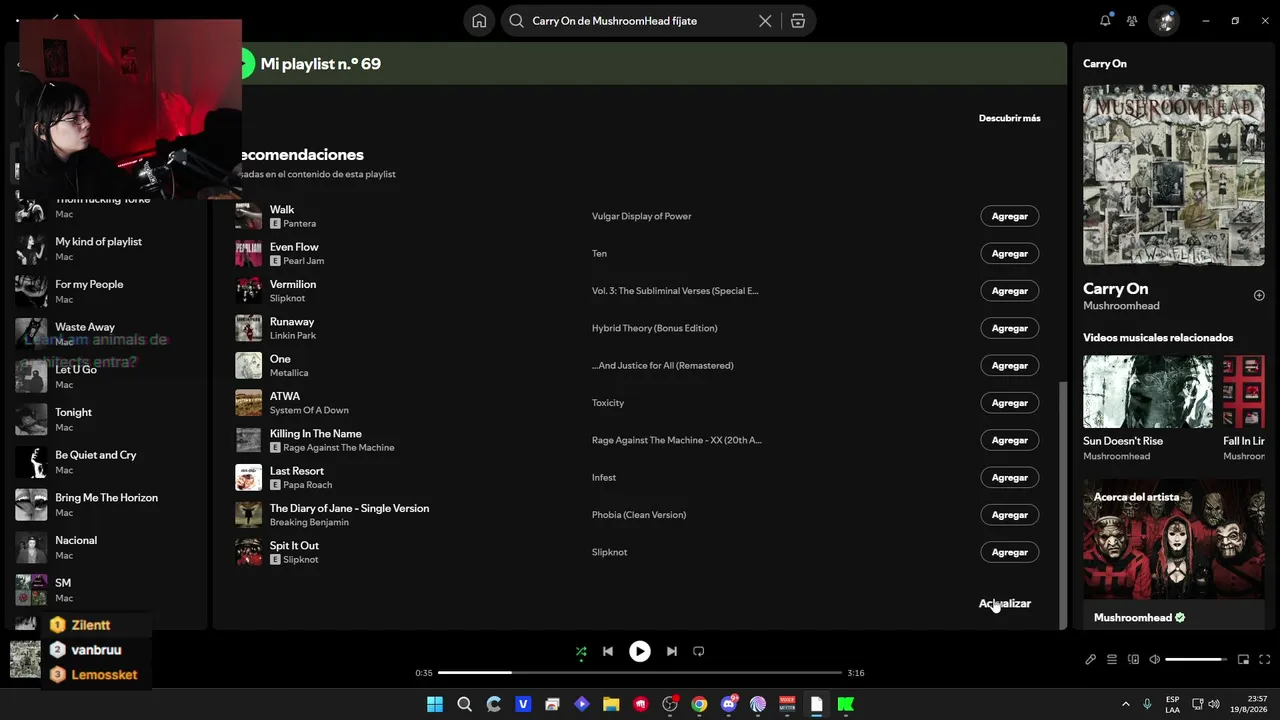Add Killing In The Name to playlist
1280x720 pixels.
(1009, 440)
